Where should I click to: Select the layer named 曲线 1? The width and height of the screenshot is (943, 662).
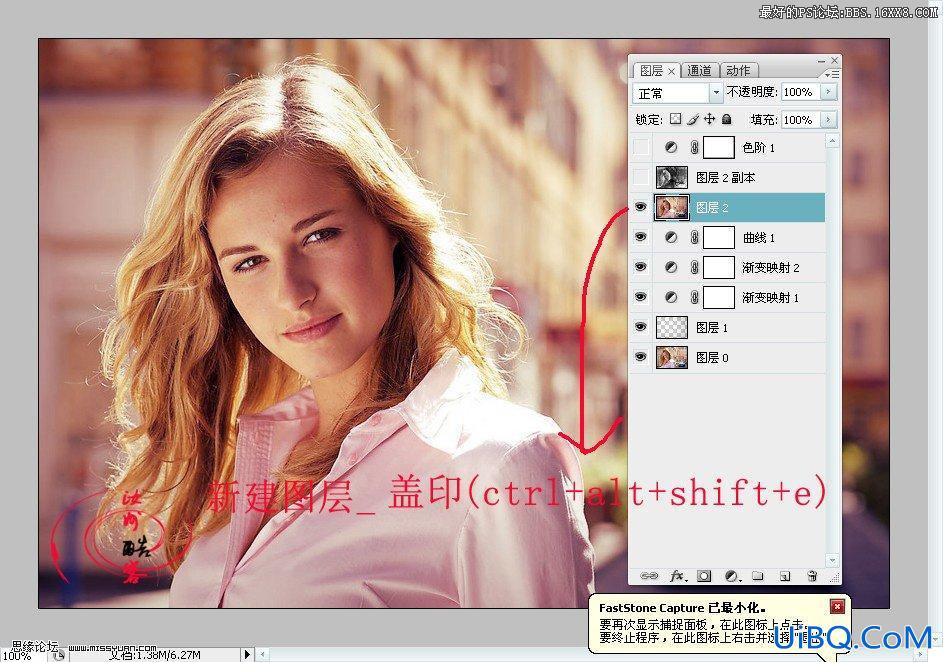(x=758, y=238)
